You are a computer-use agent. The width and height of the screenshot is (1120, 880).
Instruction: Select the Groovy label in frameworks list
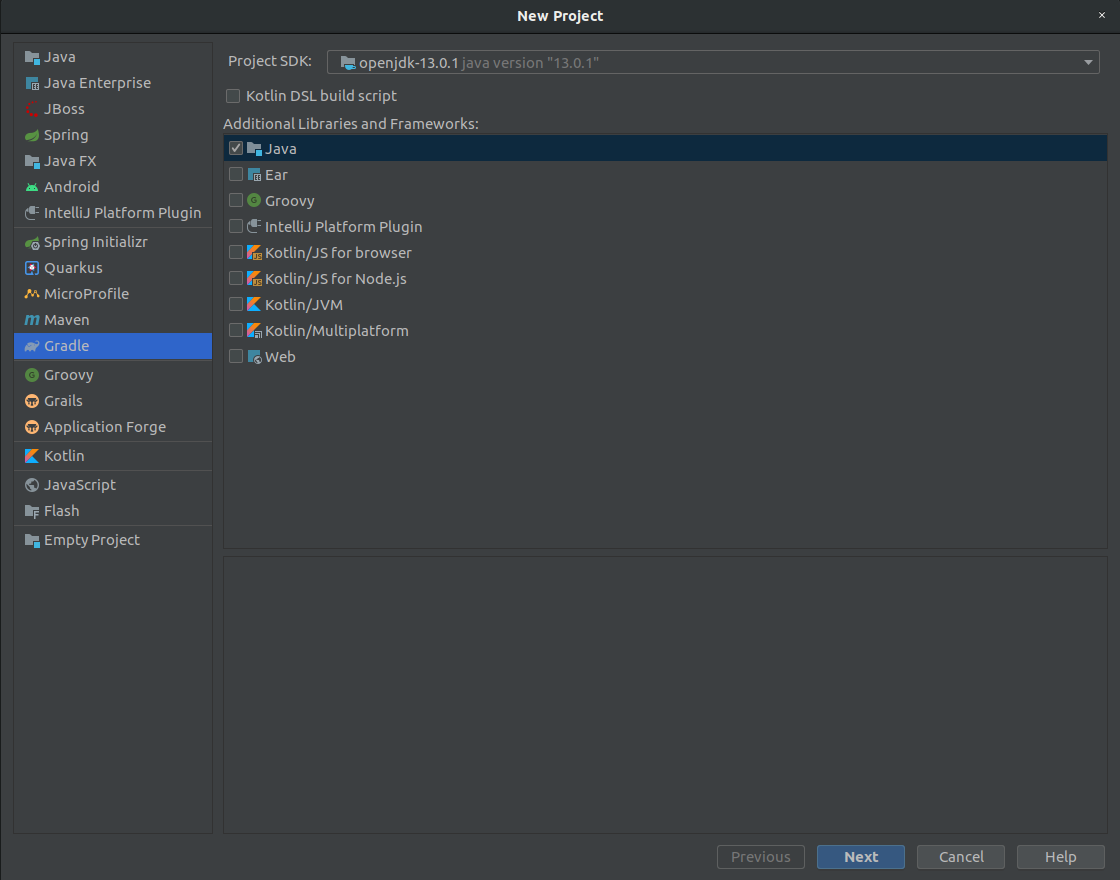(289, 201)
